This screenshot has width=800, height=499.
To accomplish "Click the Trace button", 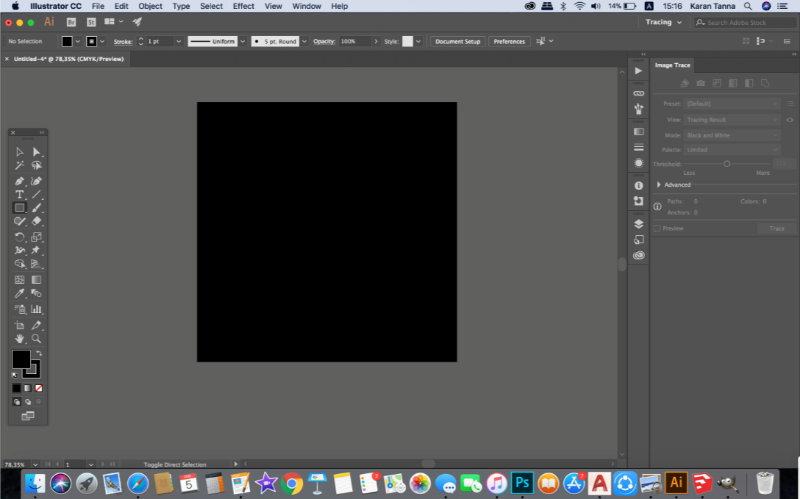I will point(777,228).
